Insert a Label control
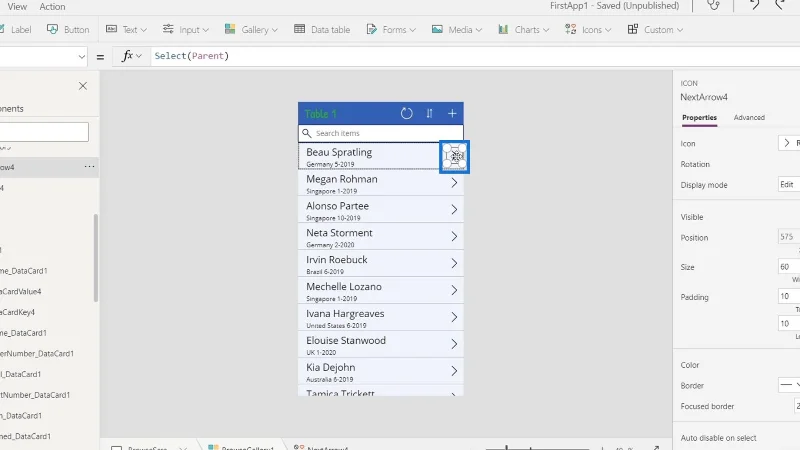 15,30
